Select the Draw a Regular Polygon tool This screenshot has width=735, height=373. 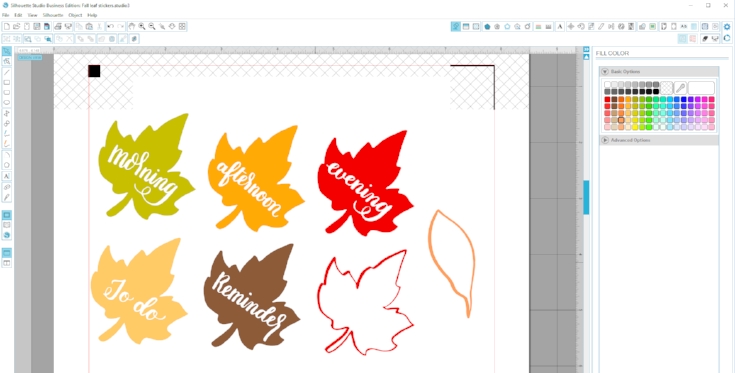coord(7,165)
